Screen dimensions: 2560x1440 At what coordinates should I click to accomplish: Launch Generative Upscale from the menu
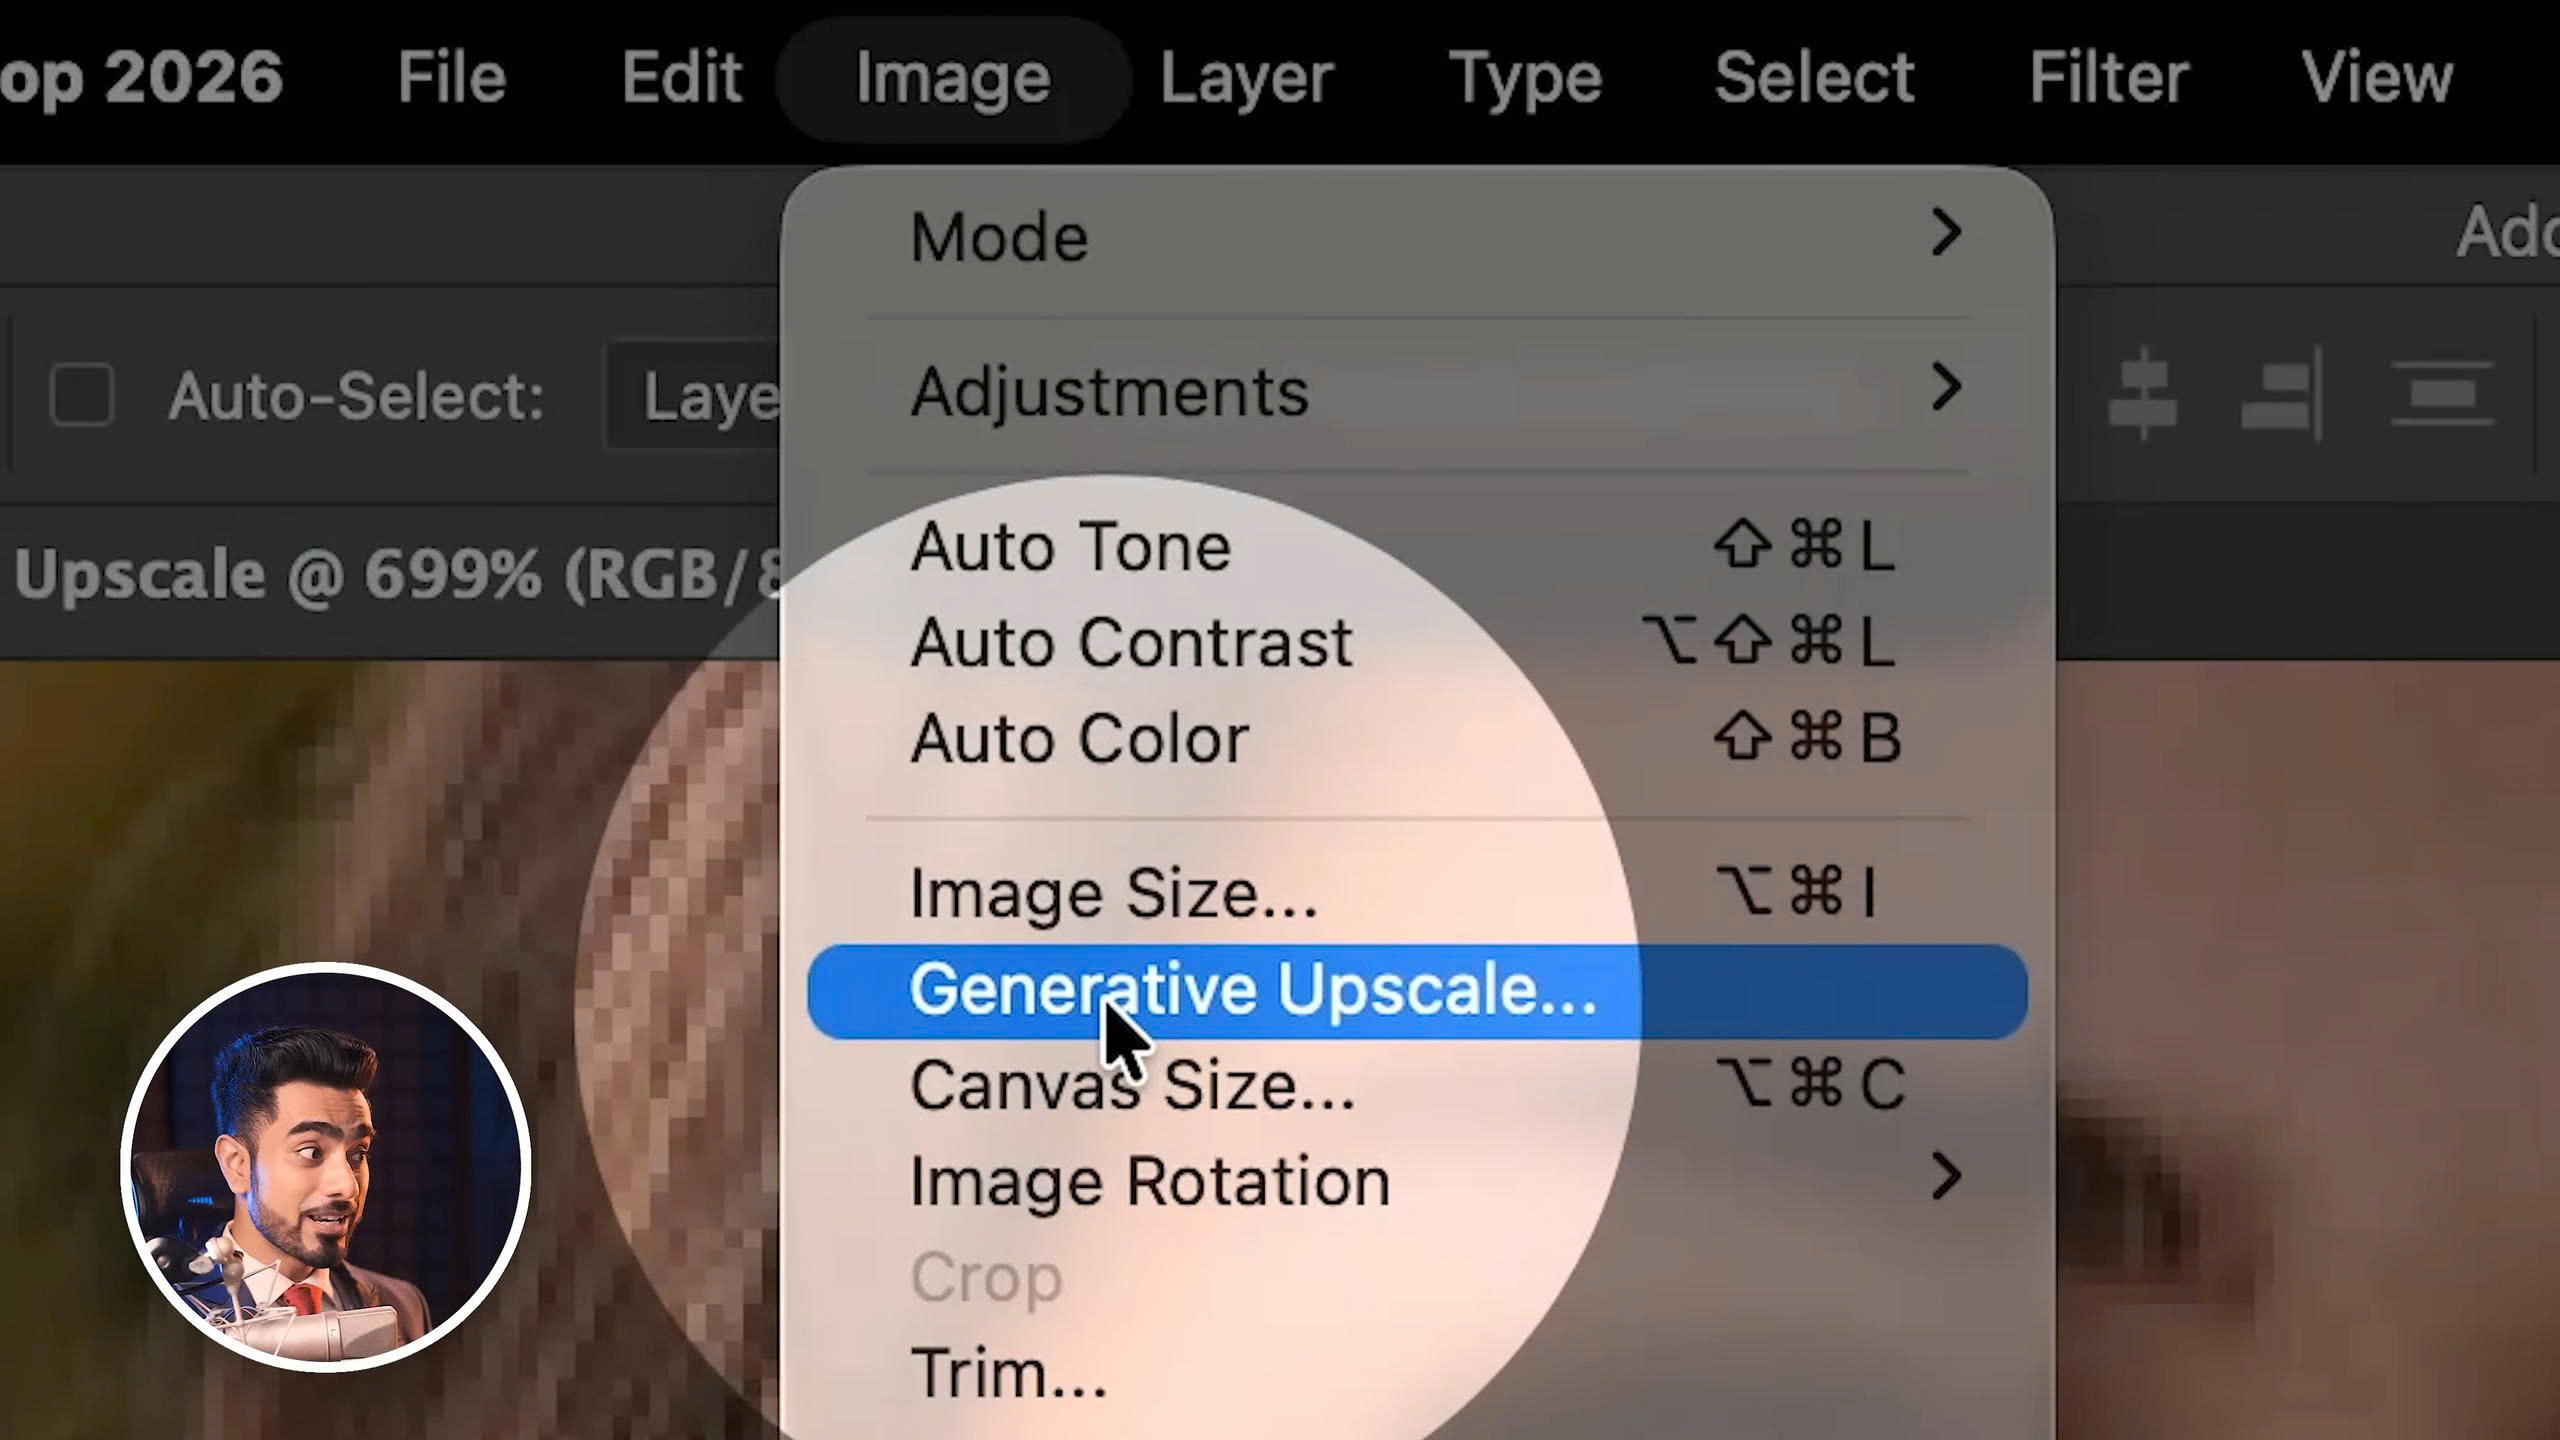(x=1253, y=990)
